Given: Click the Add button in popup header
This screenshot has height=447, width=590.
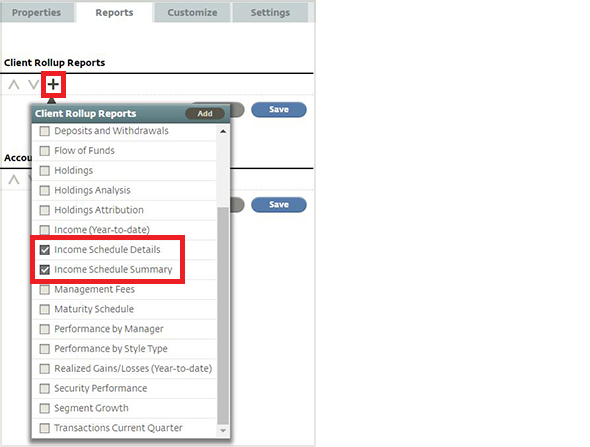Looking at the screenshot, I should tap(205, 114).
